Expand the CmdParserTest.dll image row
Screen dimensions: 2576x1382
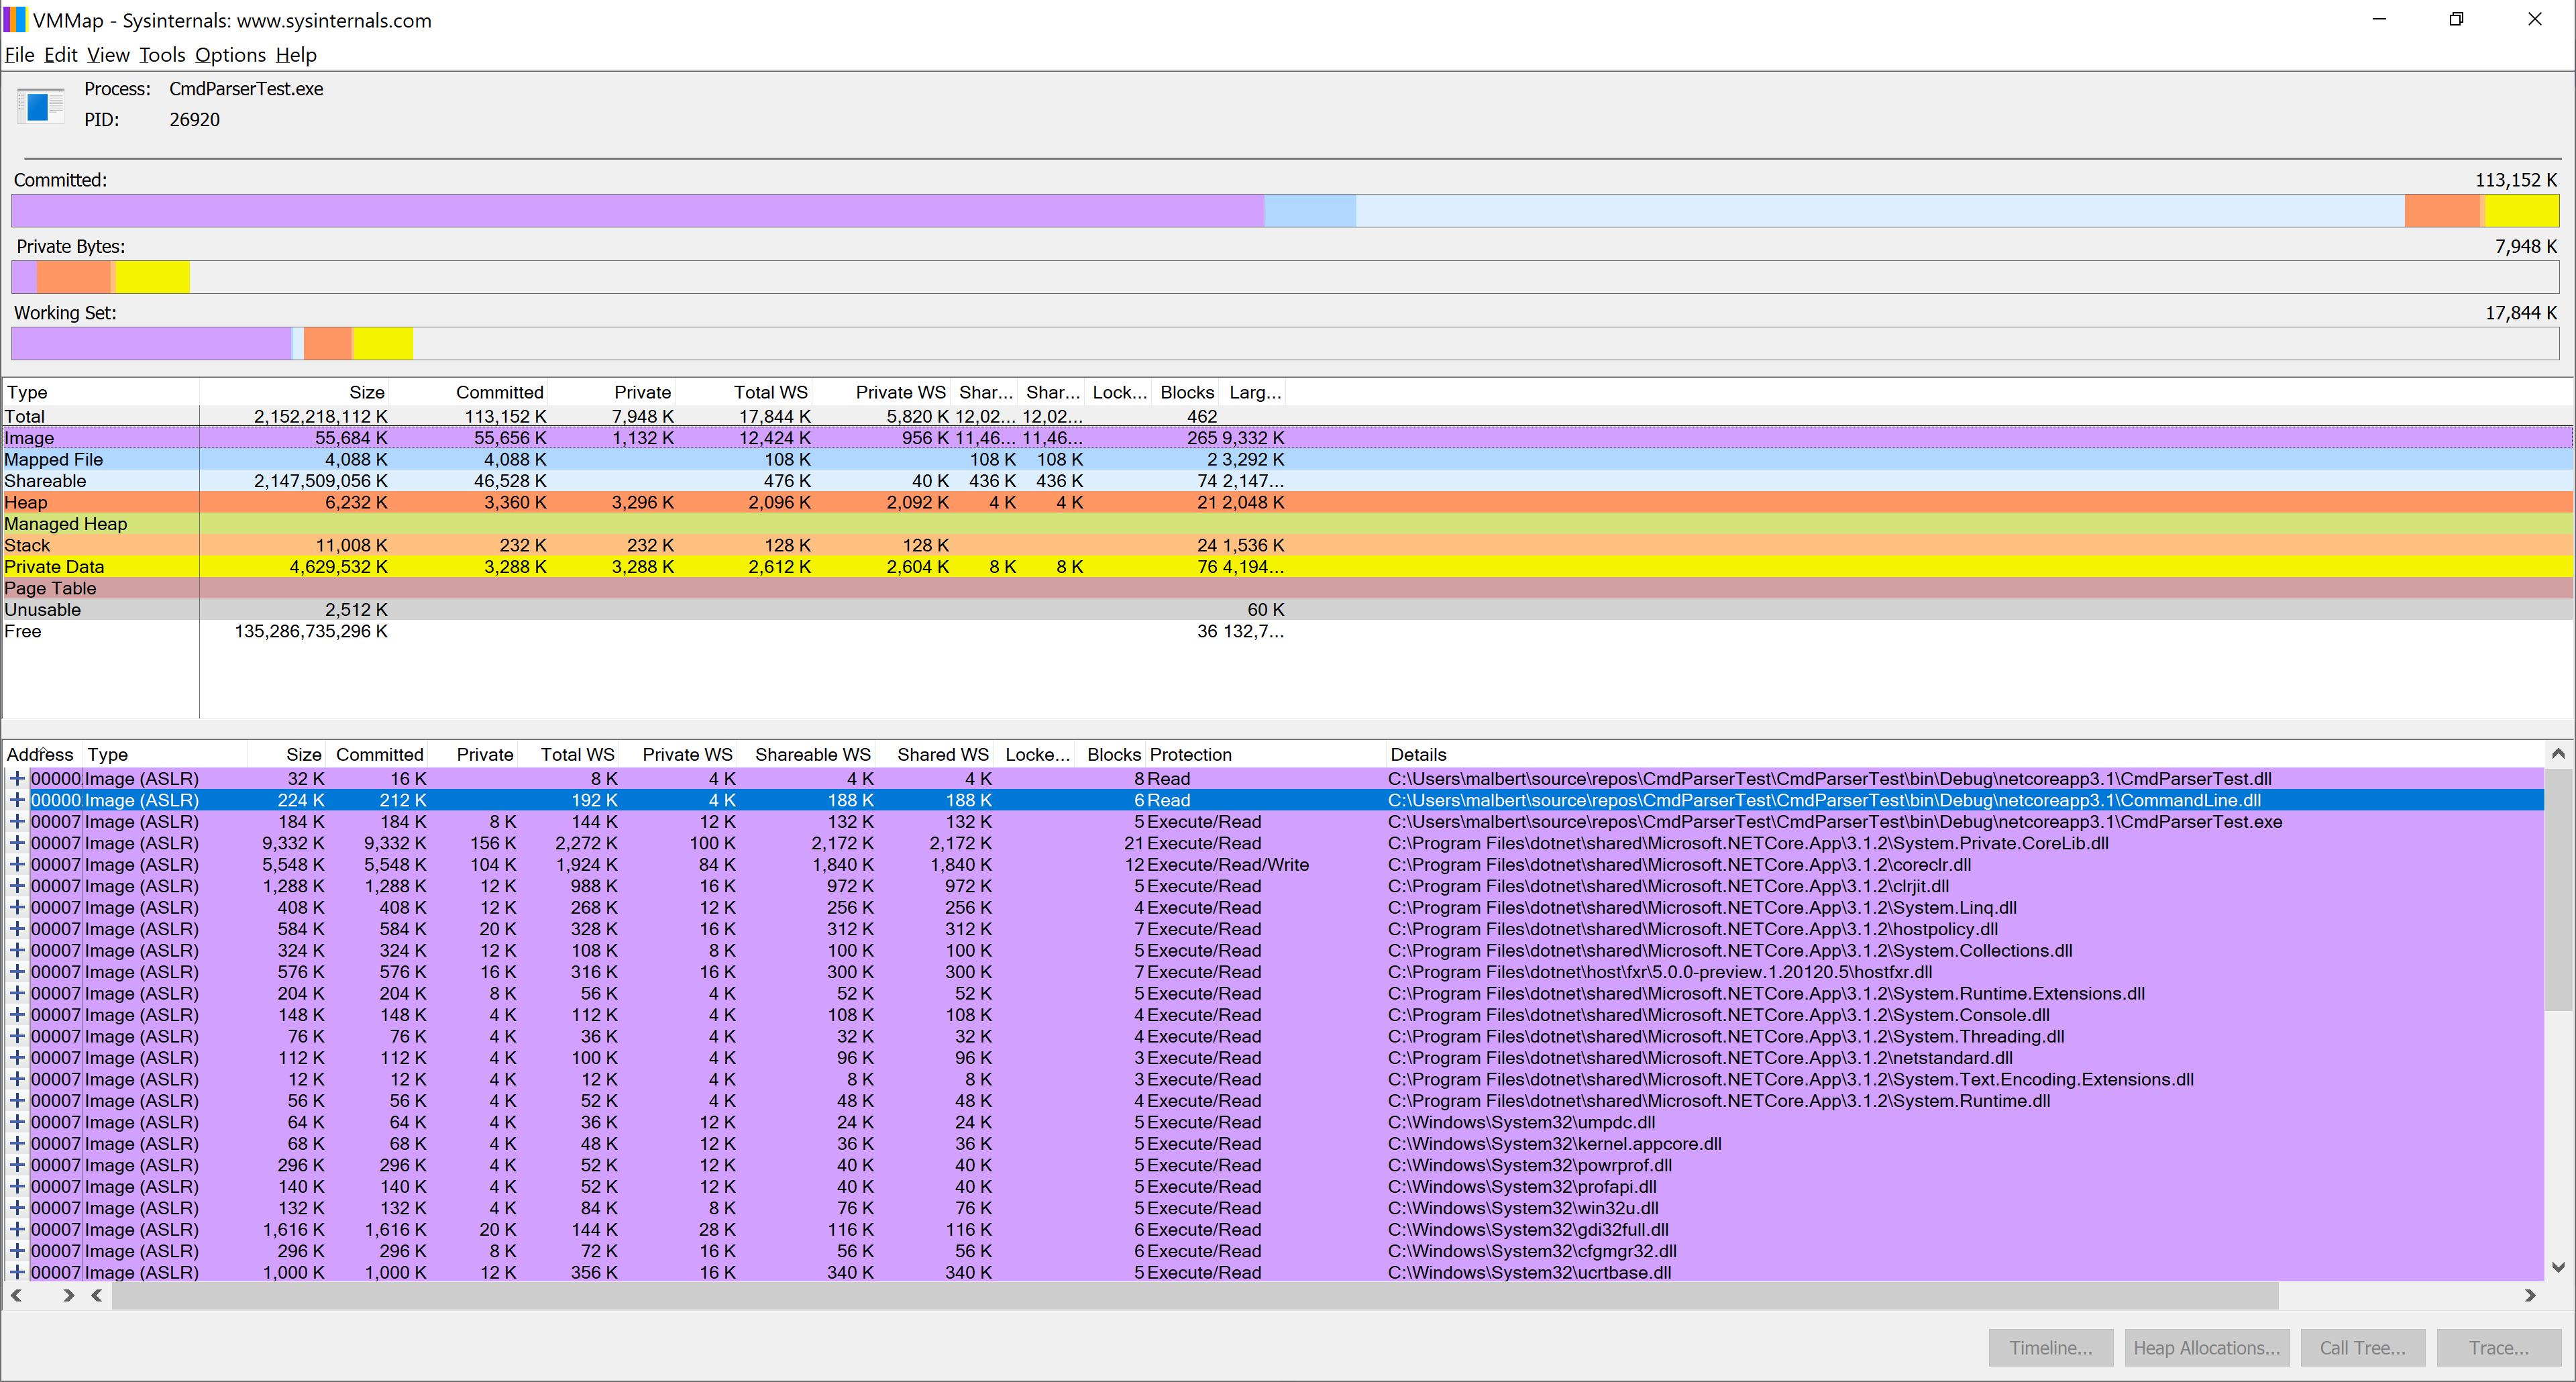click(x=17, y=778)
